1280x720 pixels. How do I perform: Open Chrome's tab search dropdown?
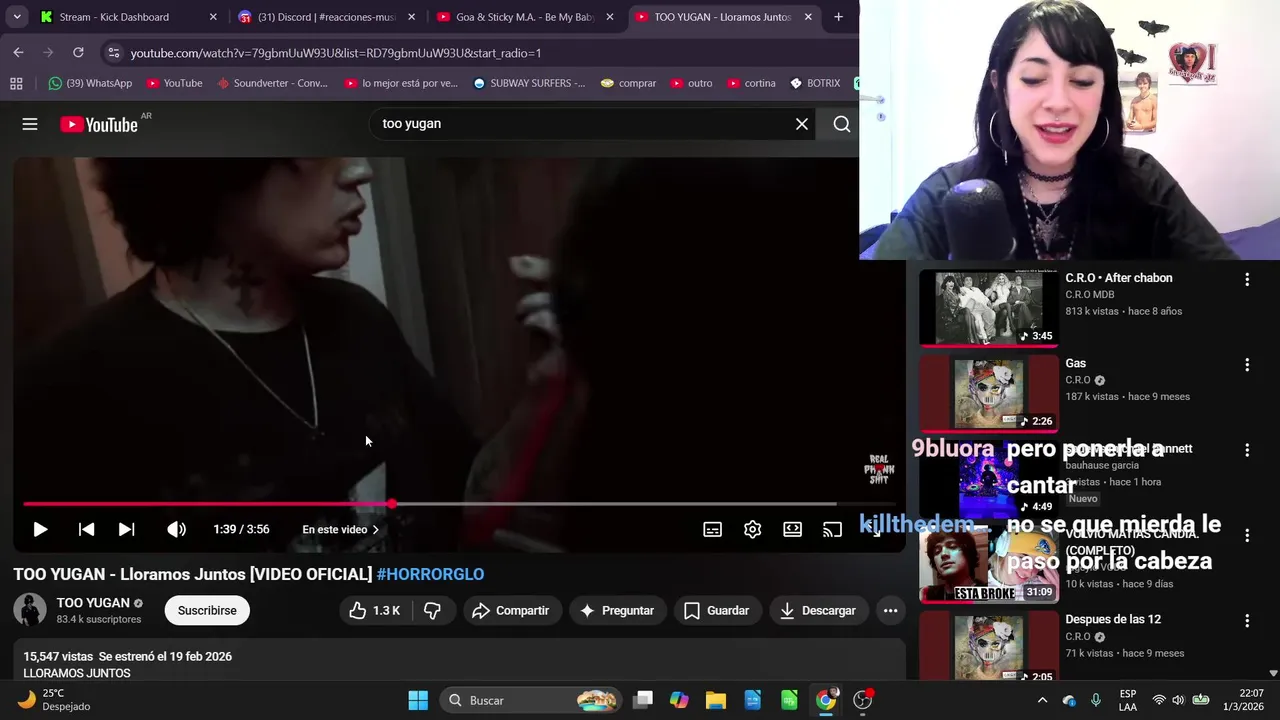point(17,17)
